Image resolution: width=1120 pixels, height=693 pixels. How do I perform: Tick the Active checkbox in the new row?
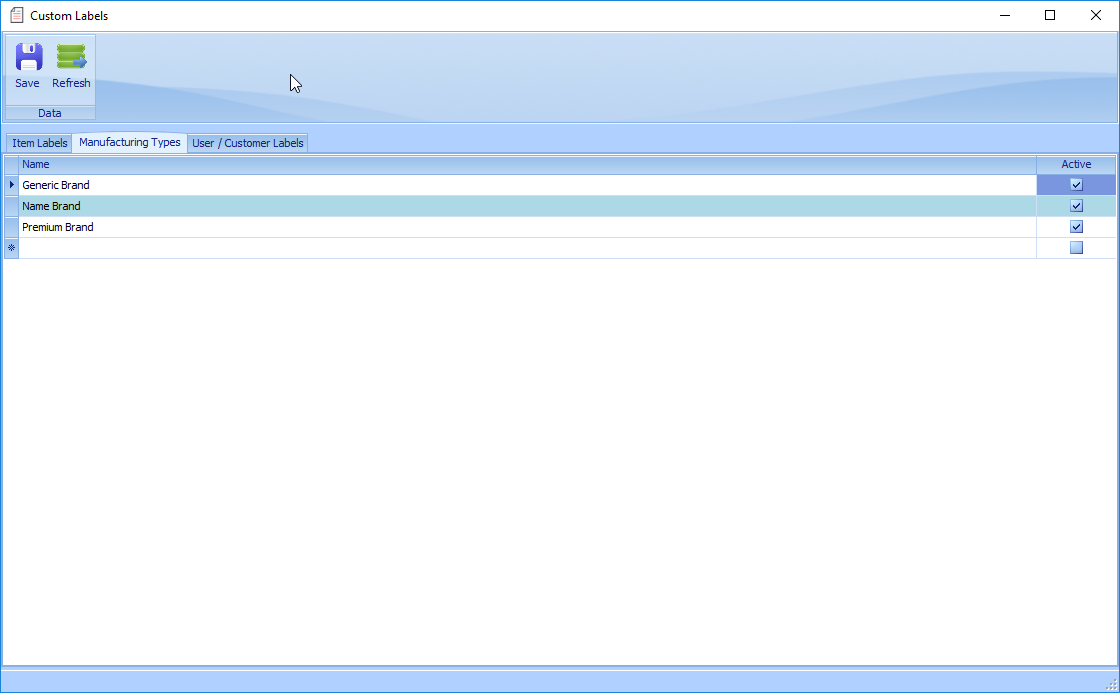[x=1076, y=248]
